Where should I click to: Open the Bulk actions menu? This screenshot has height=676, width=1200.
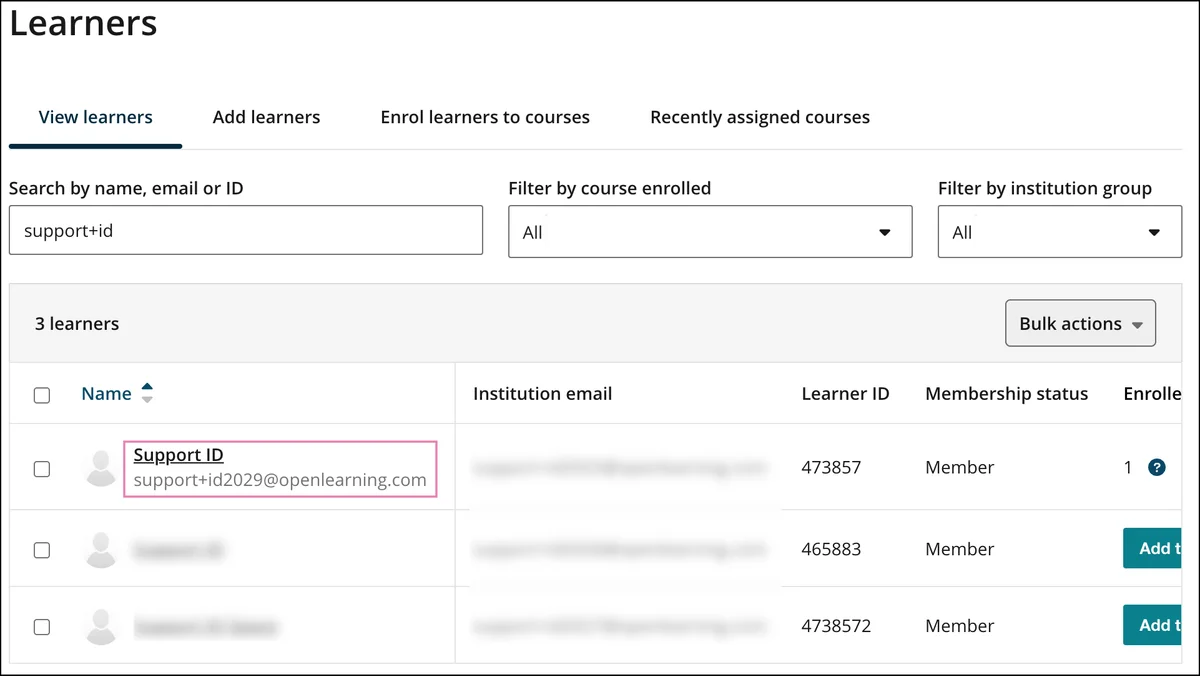(x=1080, y=324)
